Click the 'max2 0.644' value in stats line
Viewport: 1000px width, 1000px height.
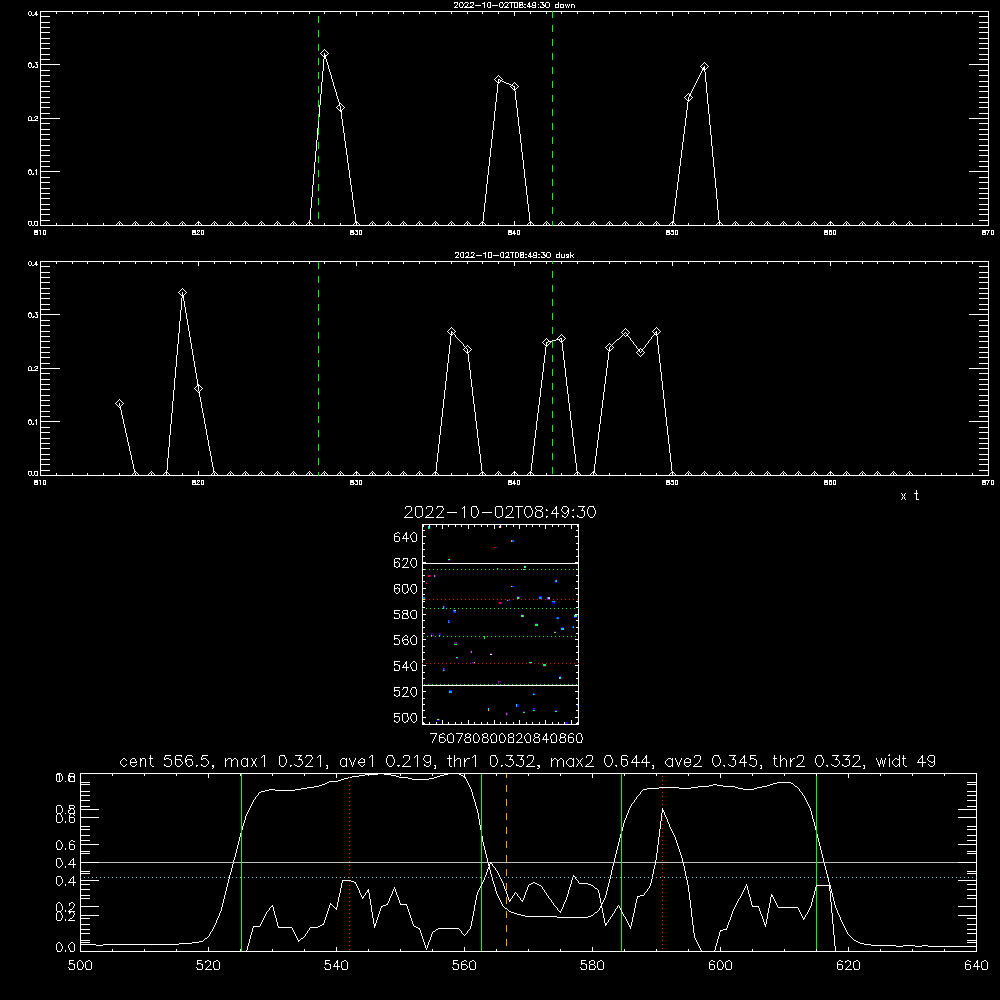tap(603, 761)
